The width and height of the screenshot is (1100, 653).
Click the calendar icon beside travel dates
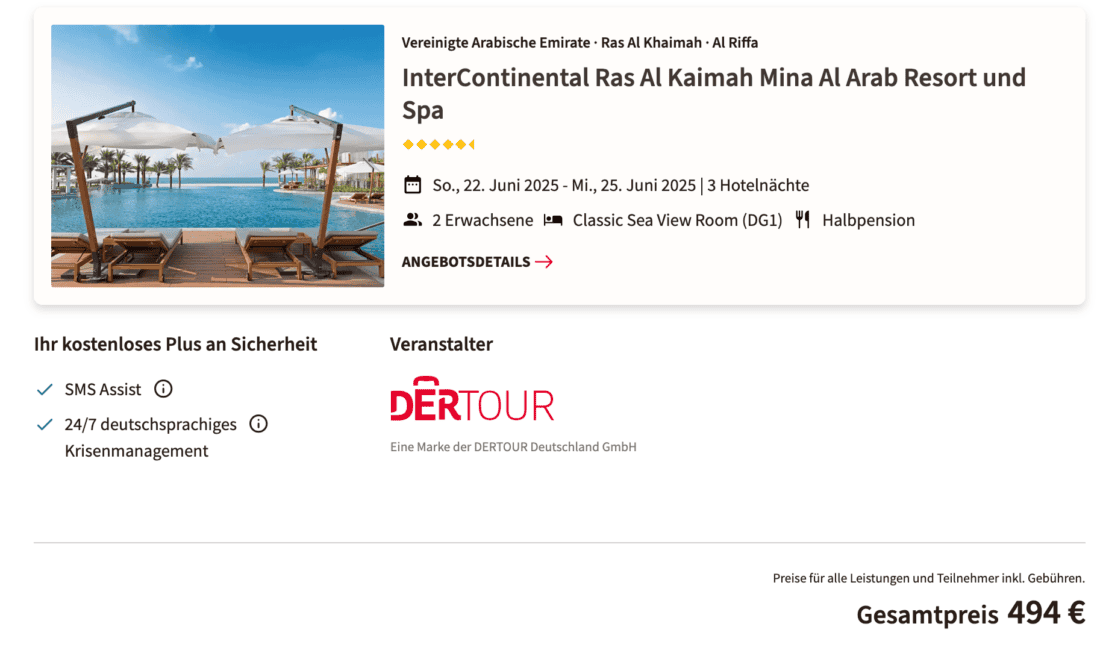412,185
